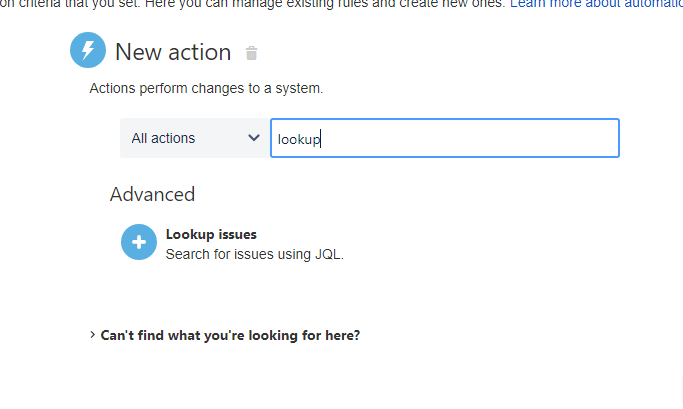
Task: Click into the action search field containing "lookup"
Action: point(444,138)
